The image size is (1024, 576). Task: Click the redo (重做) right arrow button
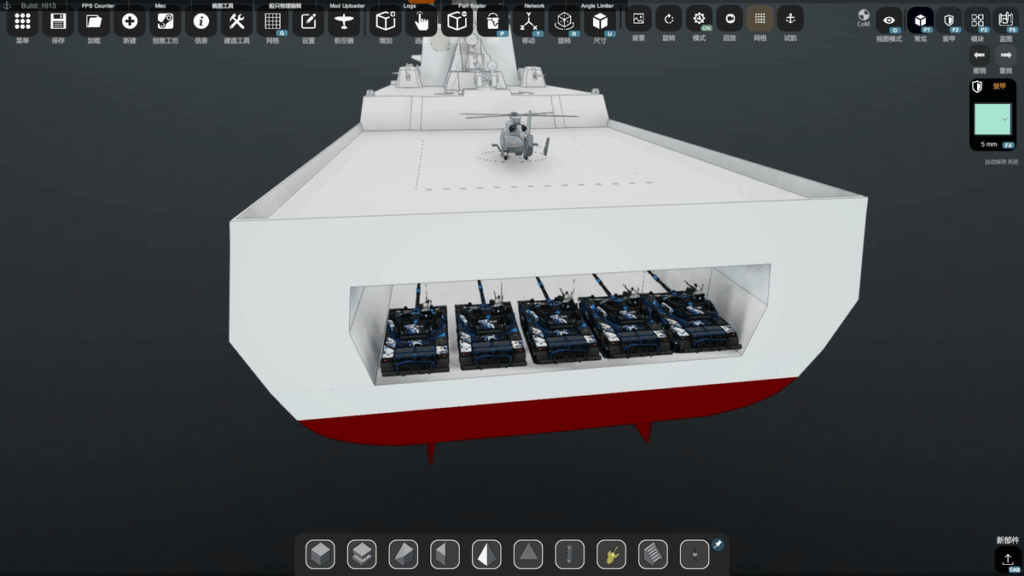(1006, 56)
